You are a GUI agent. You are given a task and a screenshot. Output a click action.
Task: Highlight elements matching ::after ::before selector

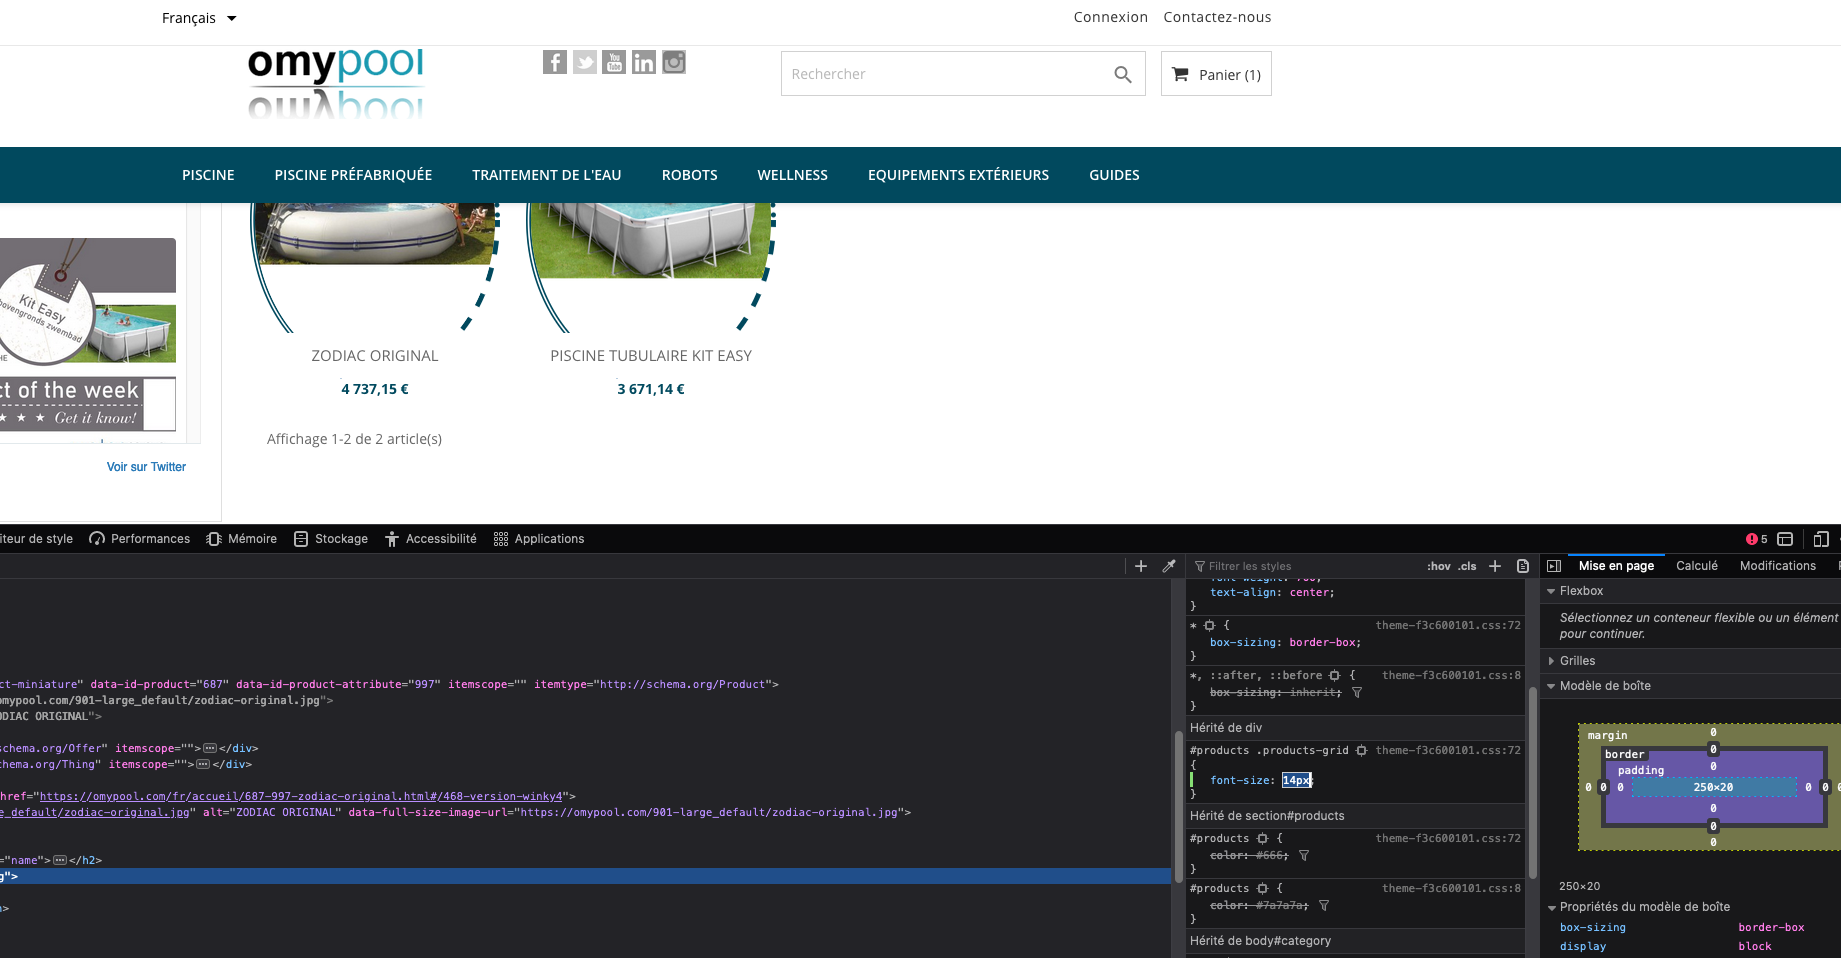1334,676
